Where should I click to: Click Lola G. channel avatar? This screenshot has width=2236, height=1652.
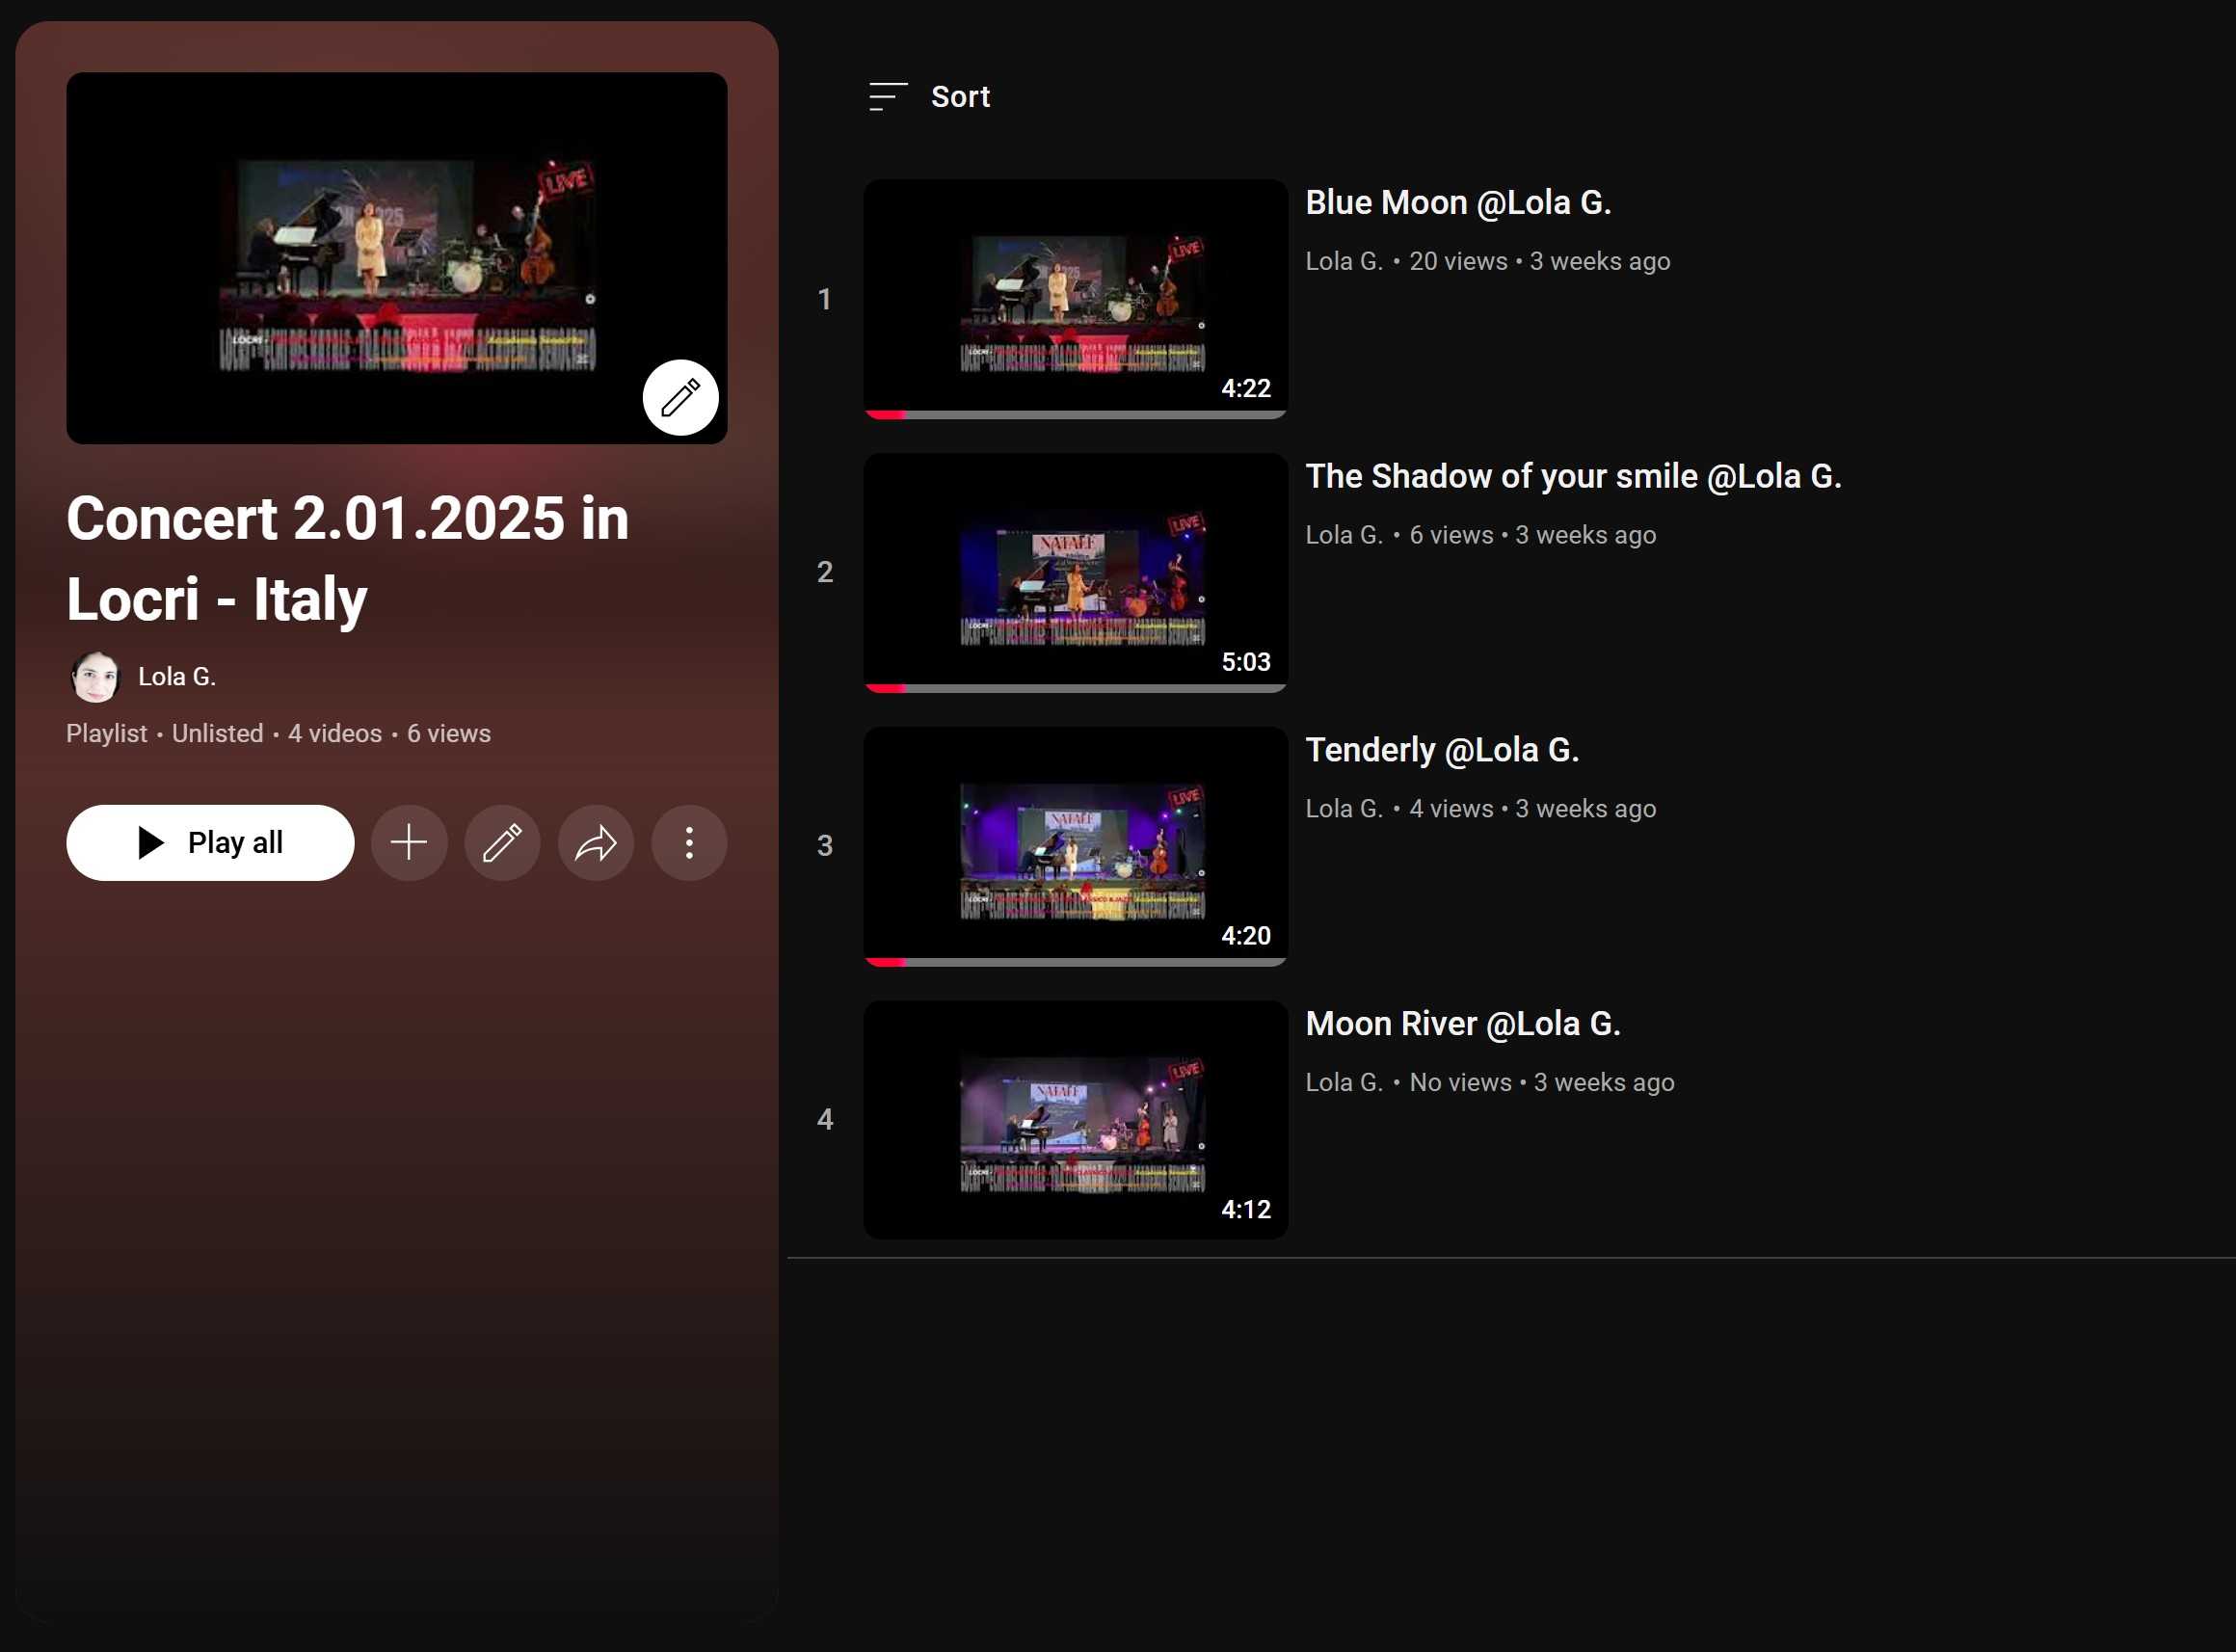pos(96,677)
